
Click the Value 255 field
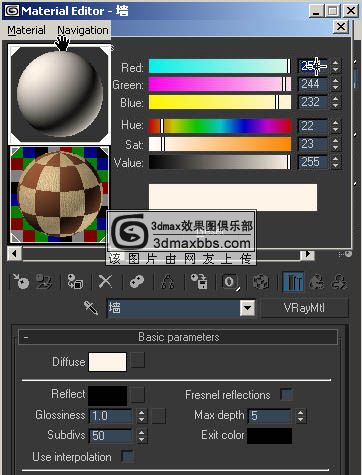tap(312, 162)
